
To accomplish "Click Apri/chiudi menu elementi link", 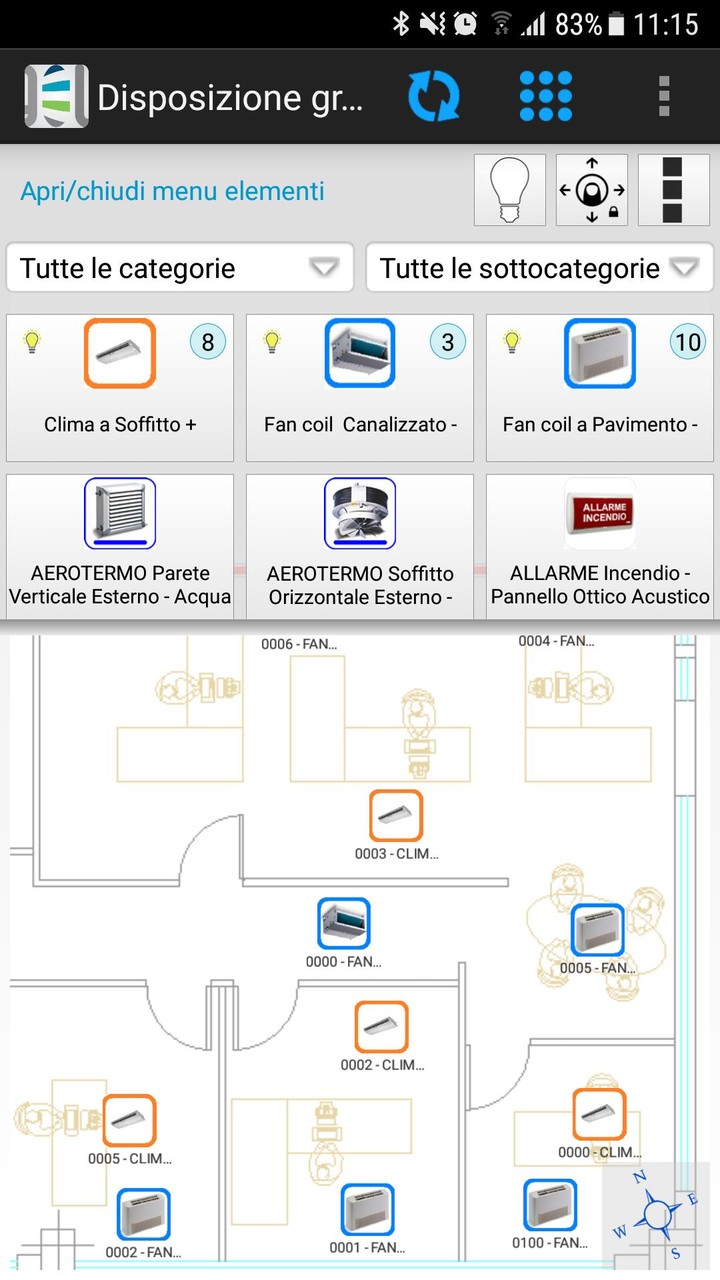I will click(173, 191).
